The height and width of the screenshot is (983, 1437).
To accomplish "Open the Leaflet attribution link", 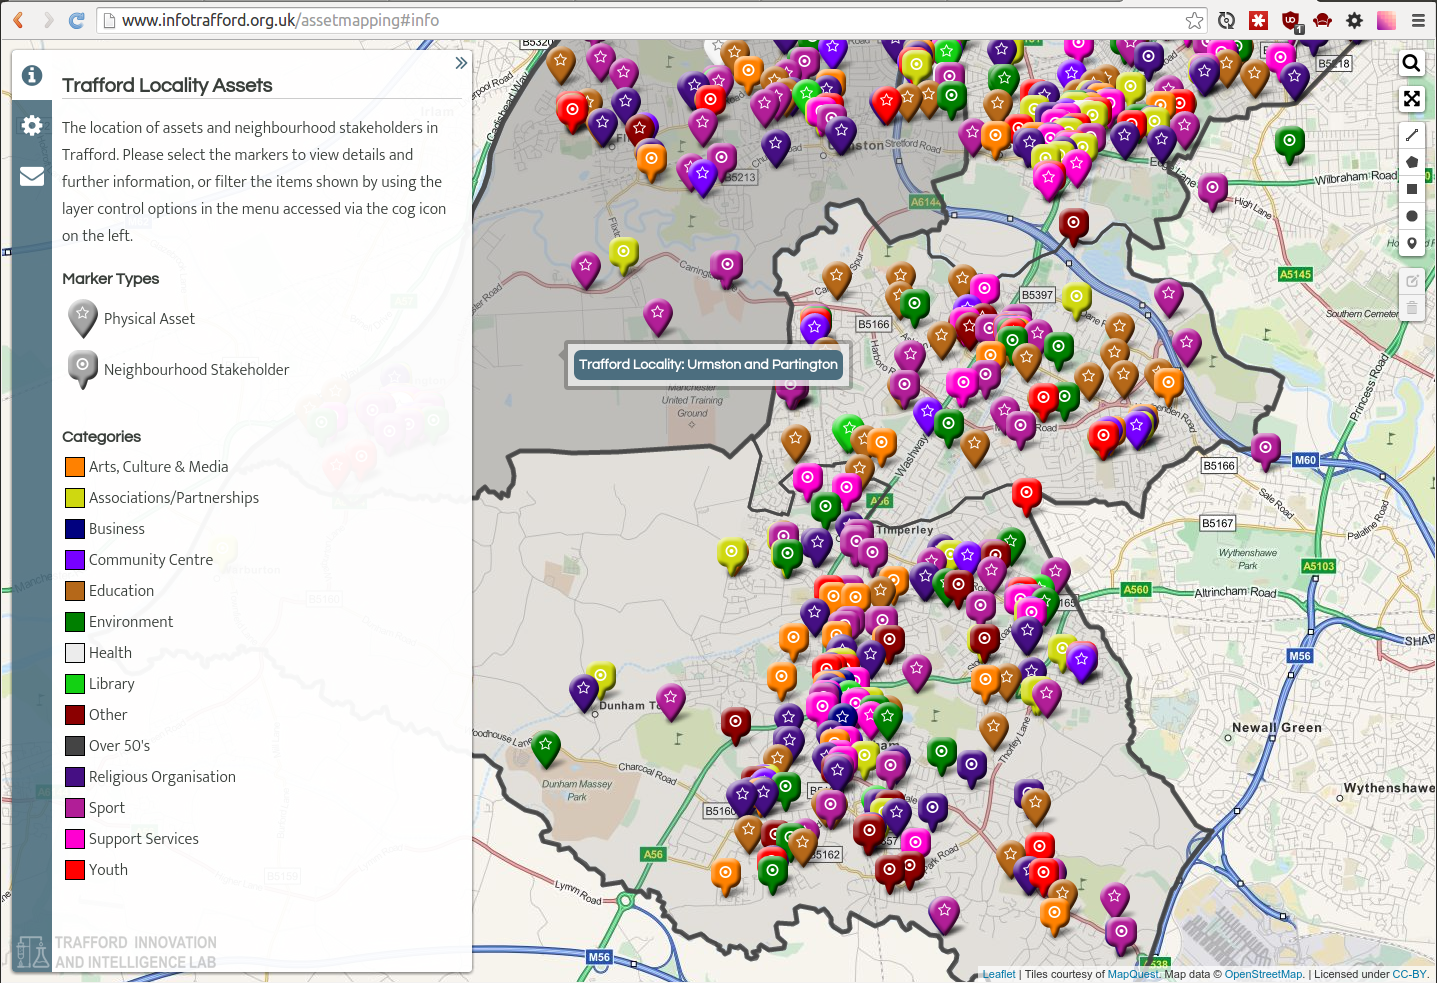I will [998, 974].
